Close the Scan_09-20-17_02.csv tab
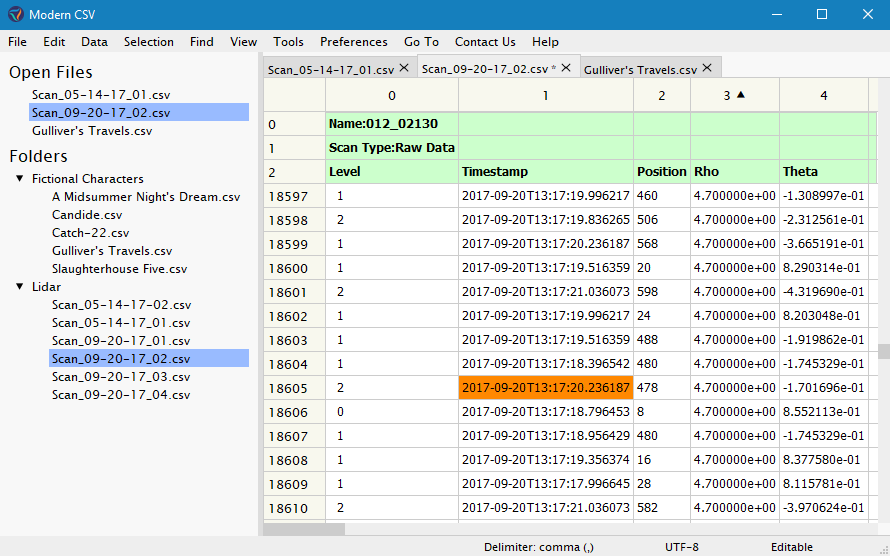This screenshot has height=556, width=890. 566,68
